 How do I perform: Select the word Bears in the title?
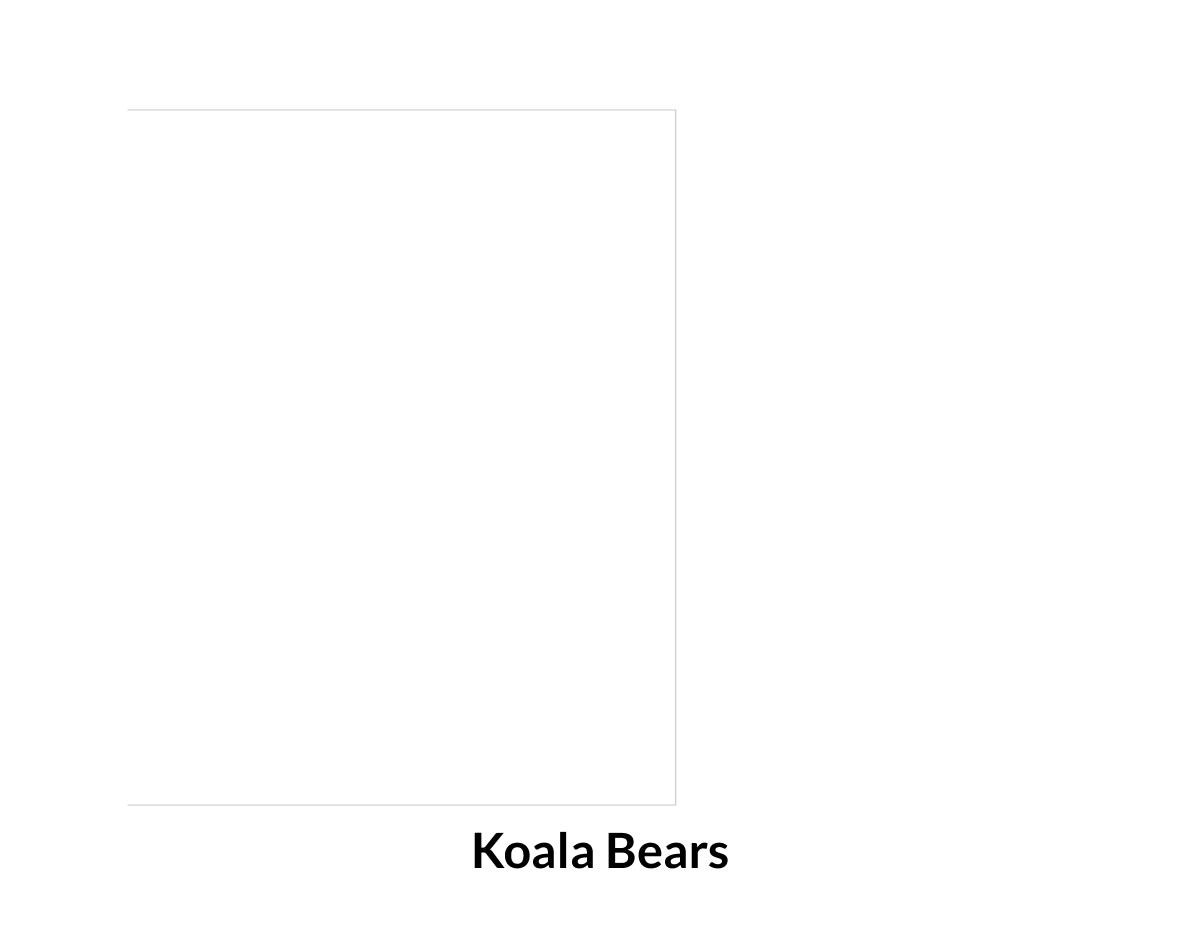(667, 852)
